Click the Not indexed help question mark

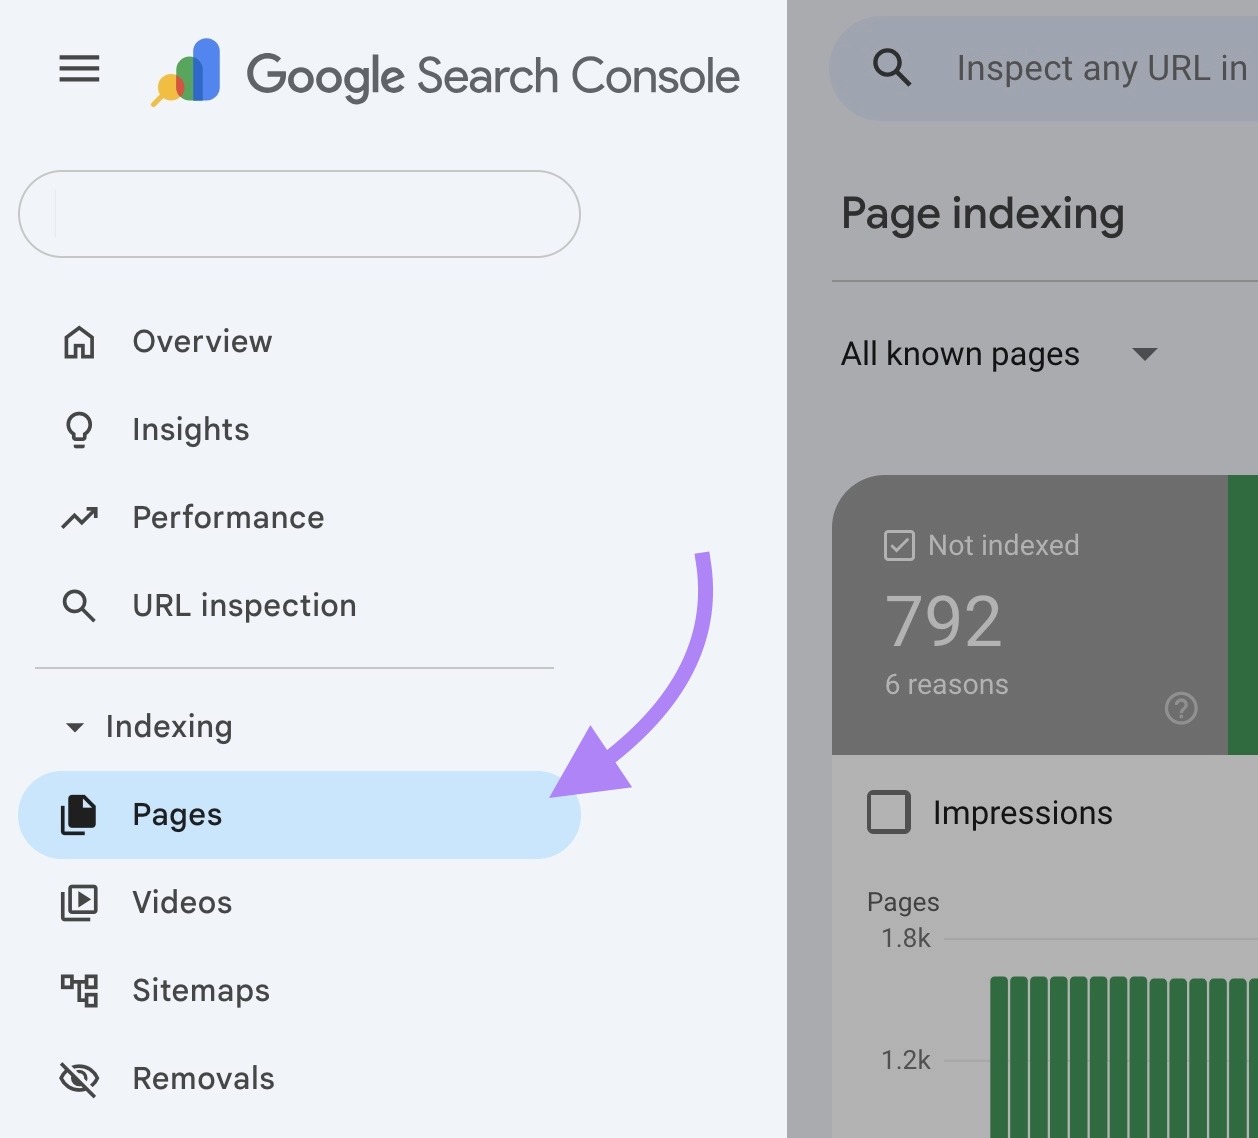(x=1181, y=709)
